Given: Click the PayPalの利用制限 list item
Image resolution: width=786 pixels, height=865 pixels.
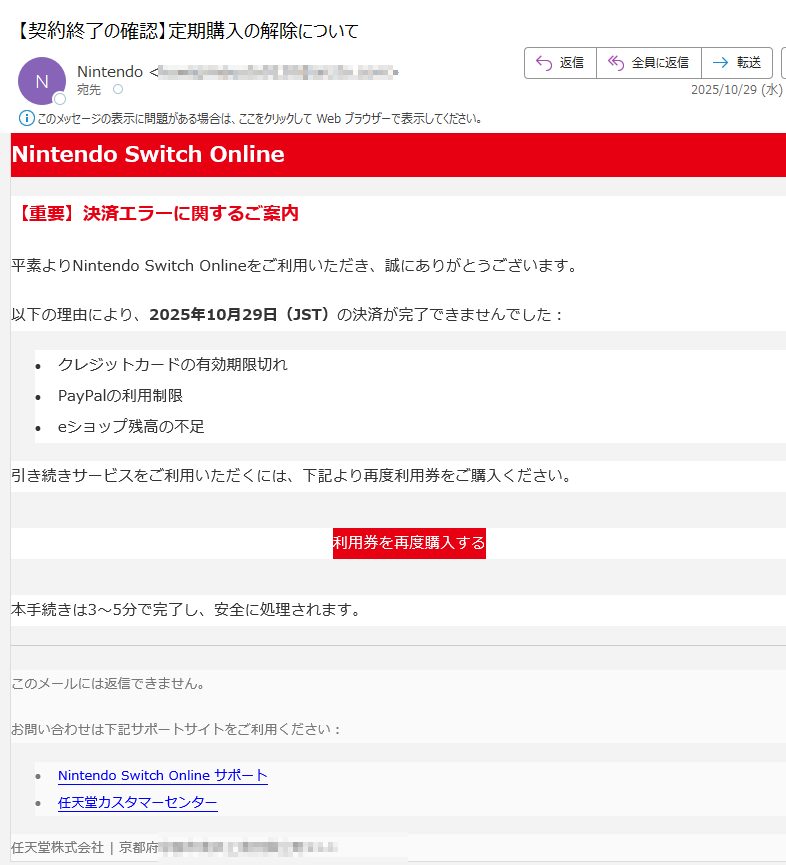Looking at the screenshot, I should (120, 396).
